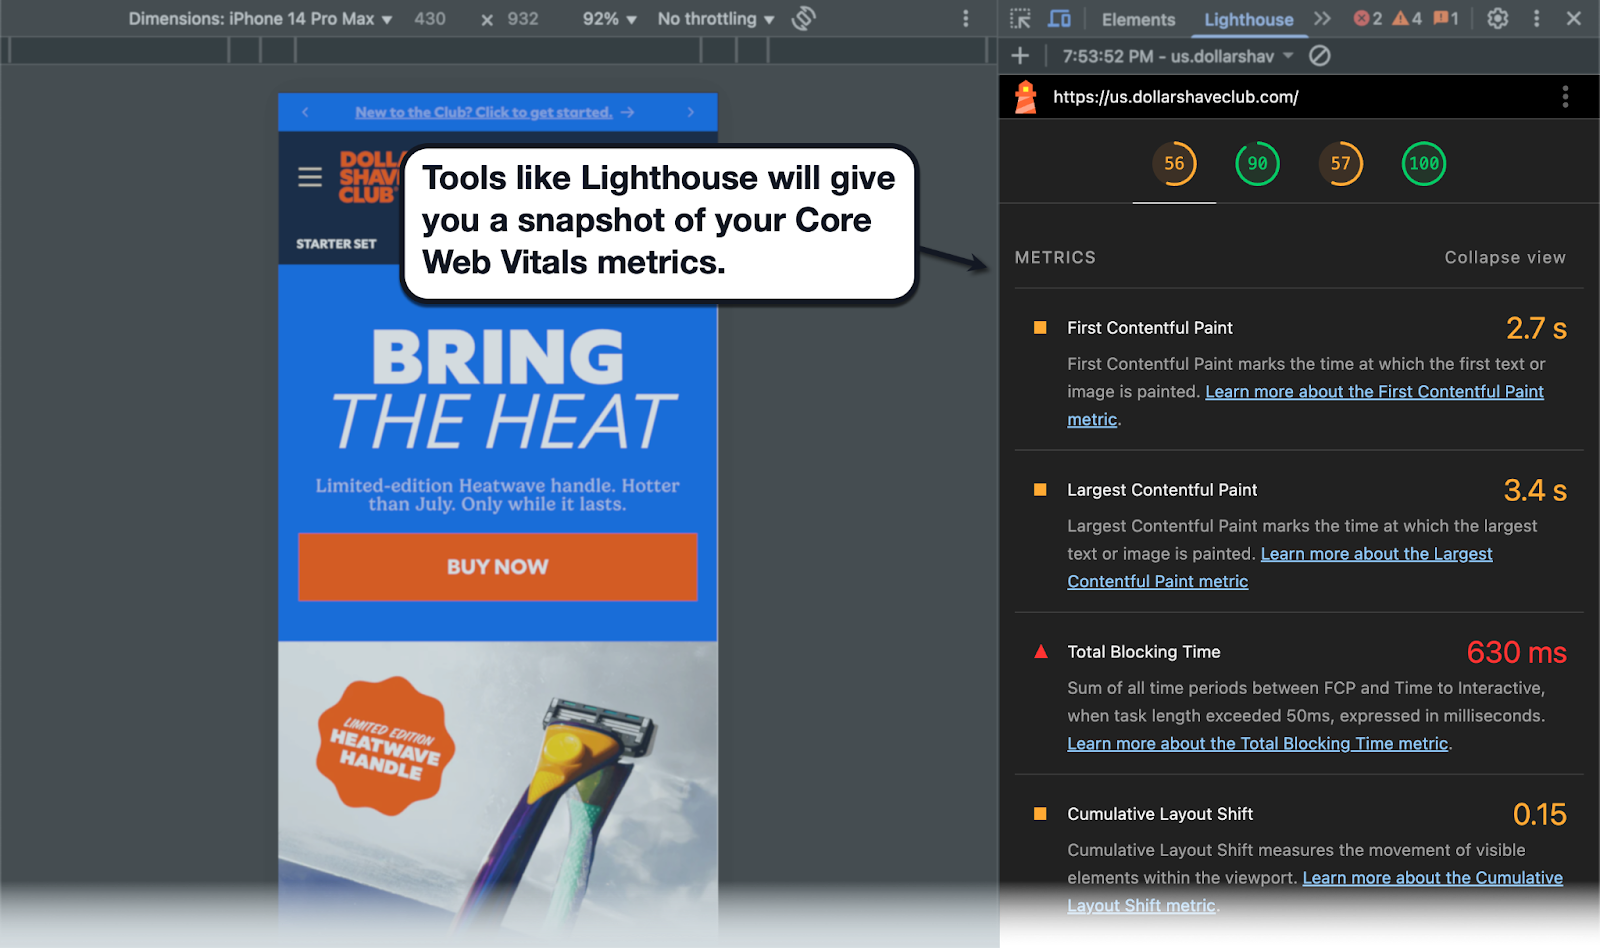This screenshot has height=948, width=1600.
Task: Click the Largest Contentful Paint orange square icon
Action: (1040, 490)
